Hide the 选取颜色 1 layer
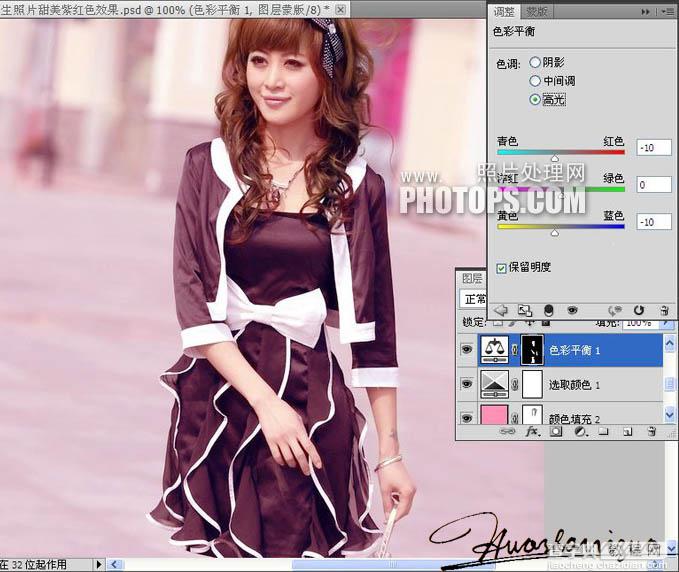 (x=467, y=384)
